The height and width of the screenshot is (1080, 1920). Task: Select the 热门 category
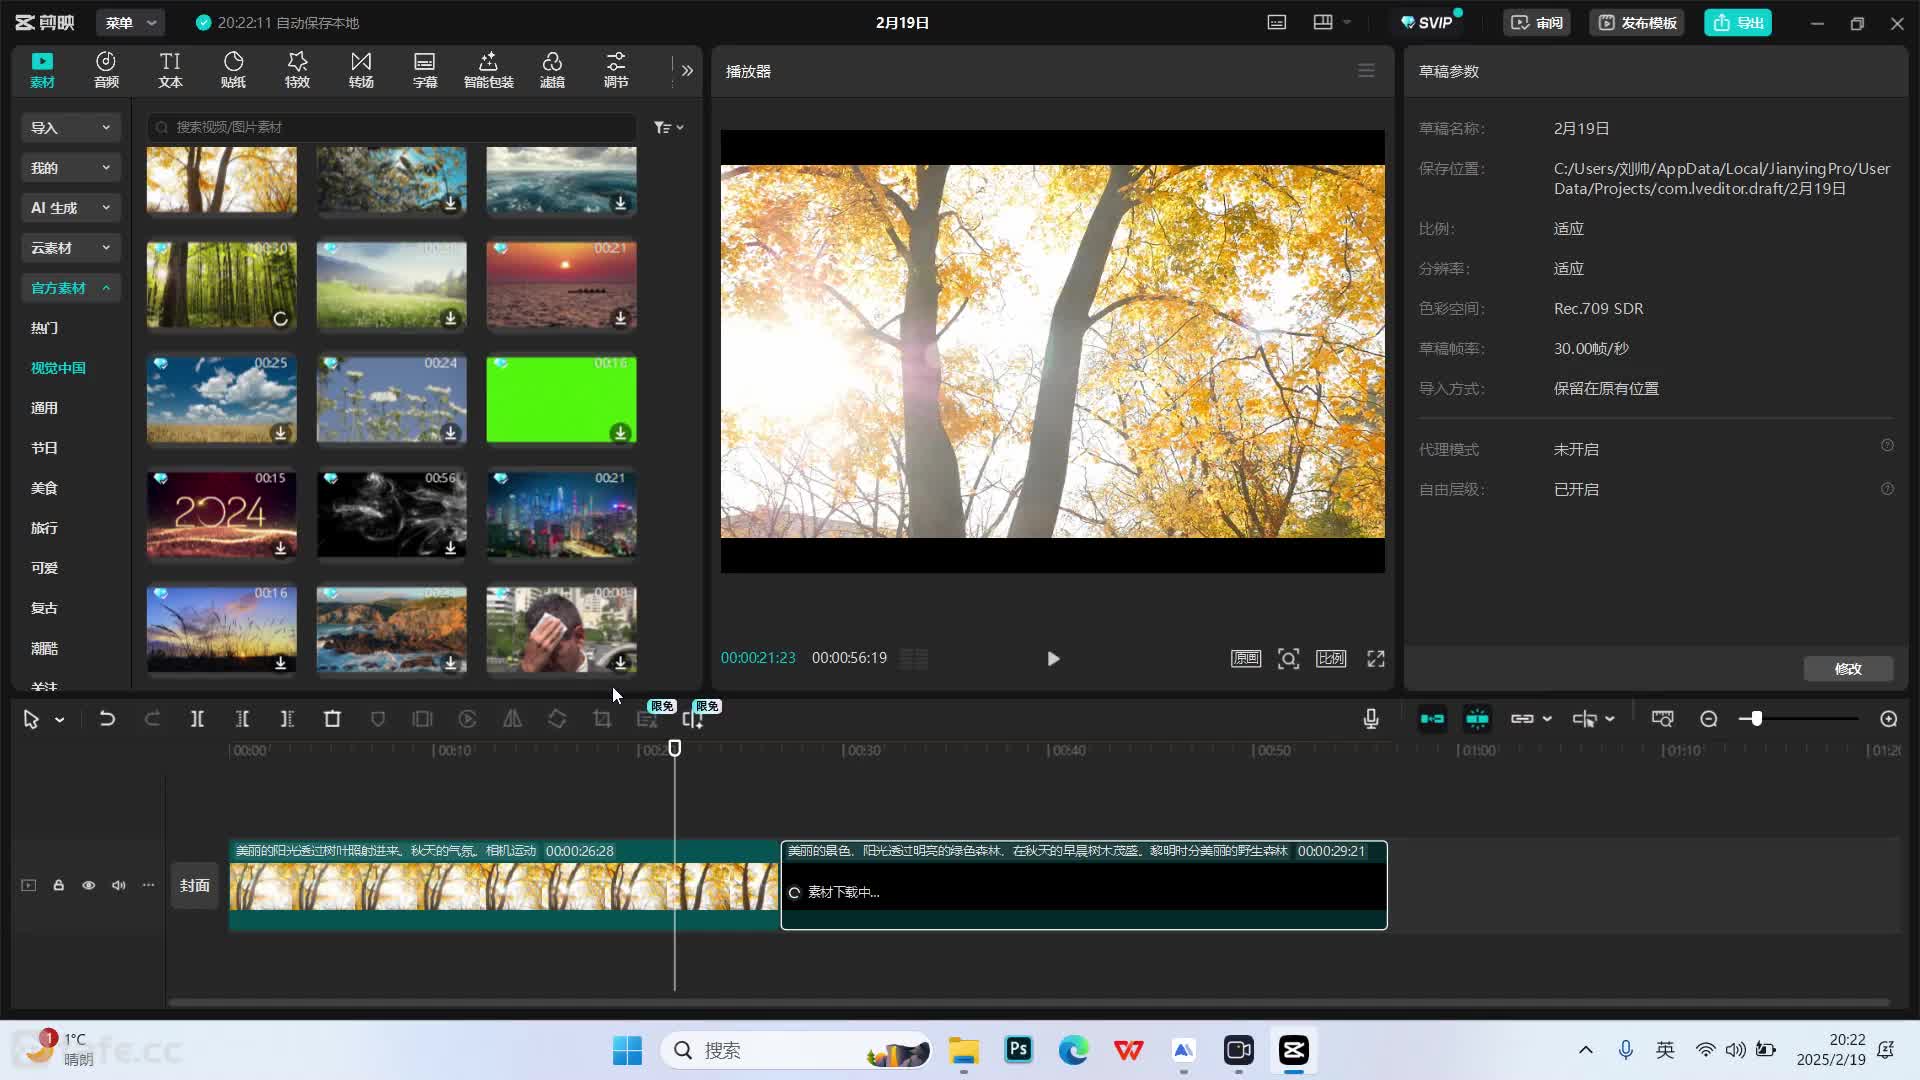click(44, 328)
